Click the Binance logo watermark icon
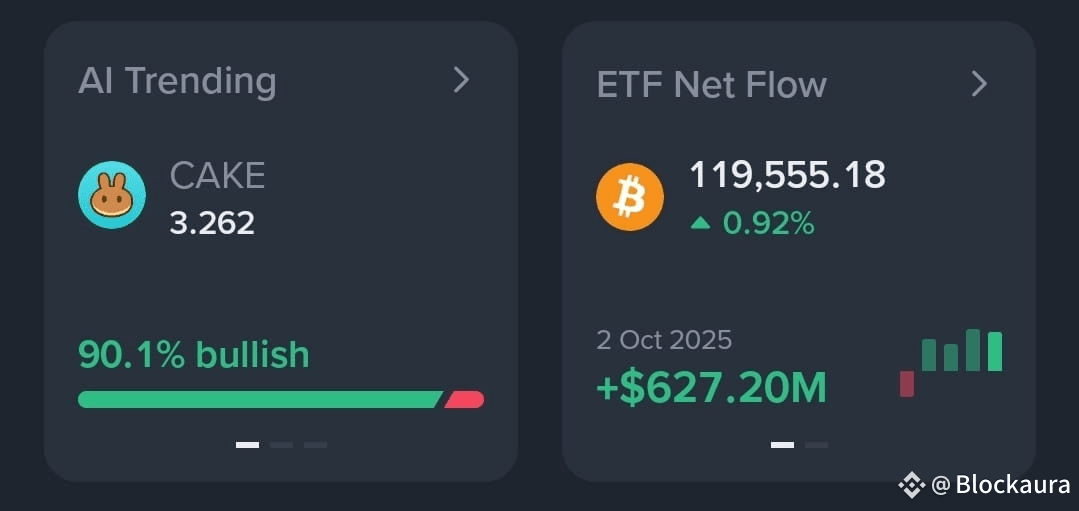The height and width of the screenshot is (511, 1079). tap(911, 485)
